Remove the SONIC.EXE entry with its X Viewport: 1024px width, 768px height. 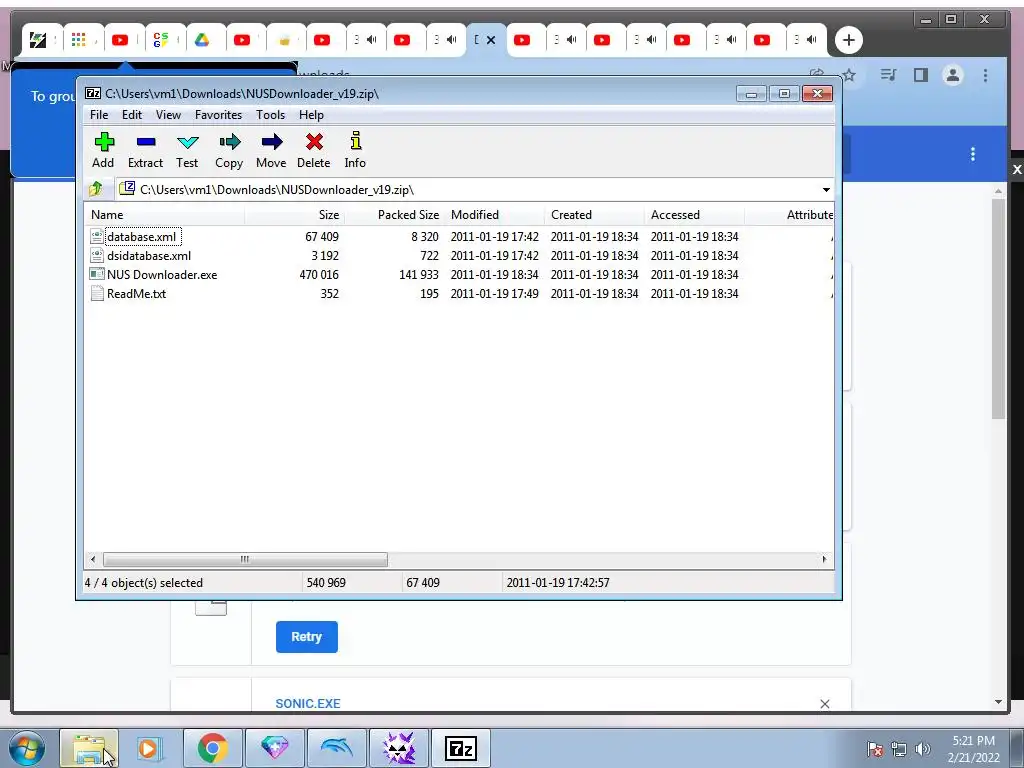[x=825, y=703]
